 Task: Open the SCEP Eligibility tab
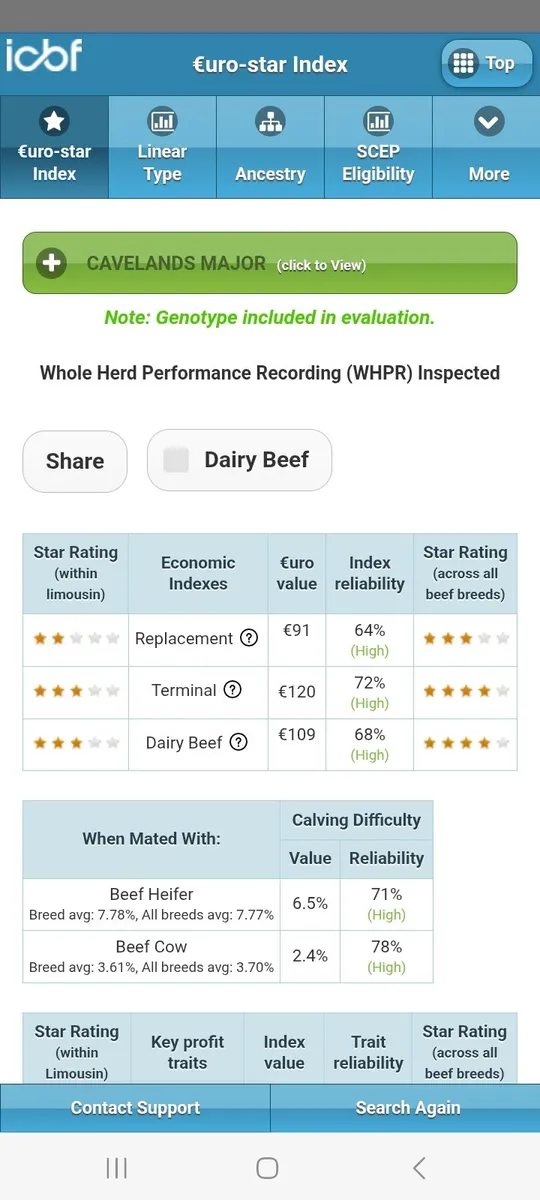click(378, 147)
